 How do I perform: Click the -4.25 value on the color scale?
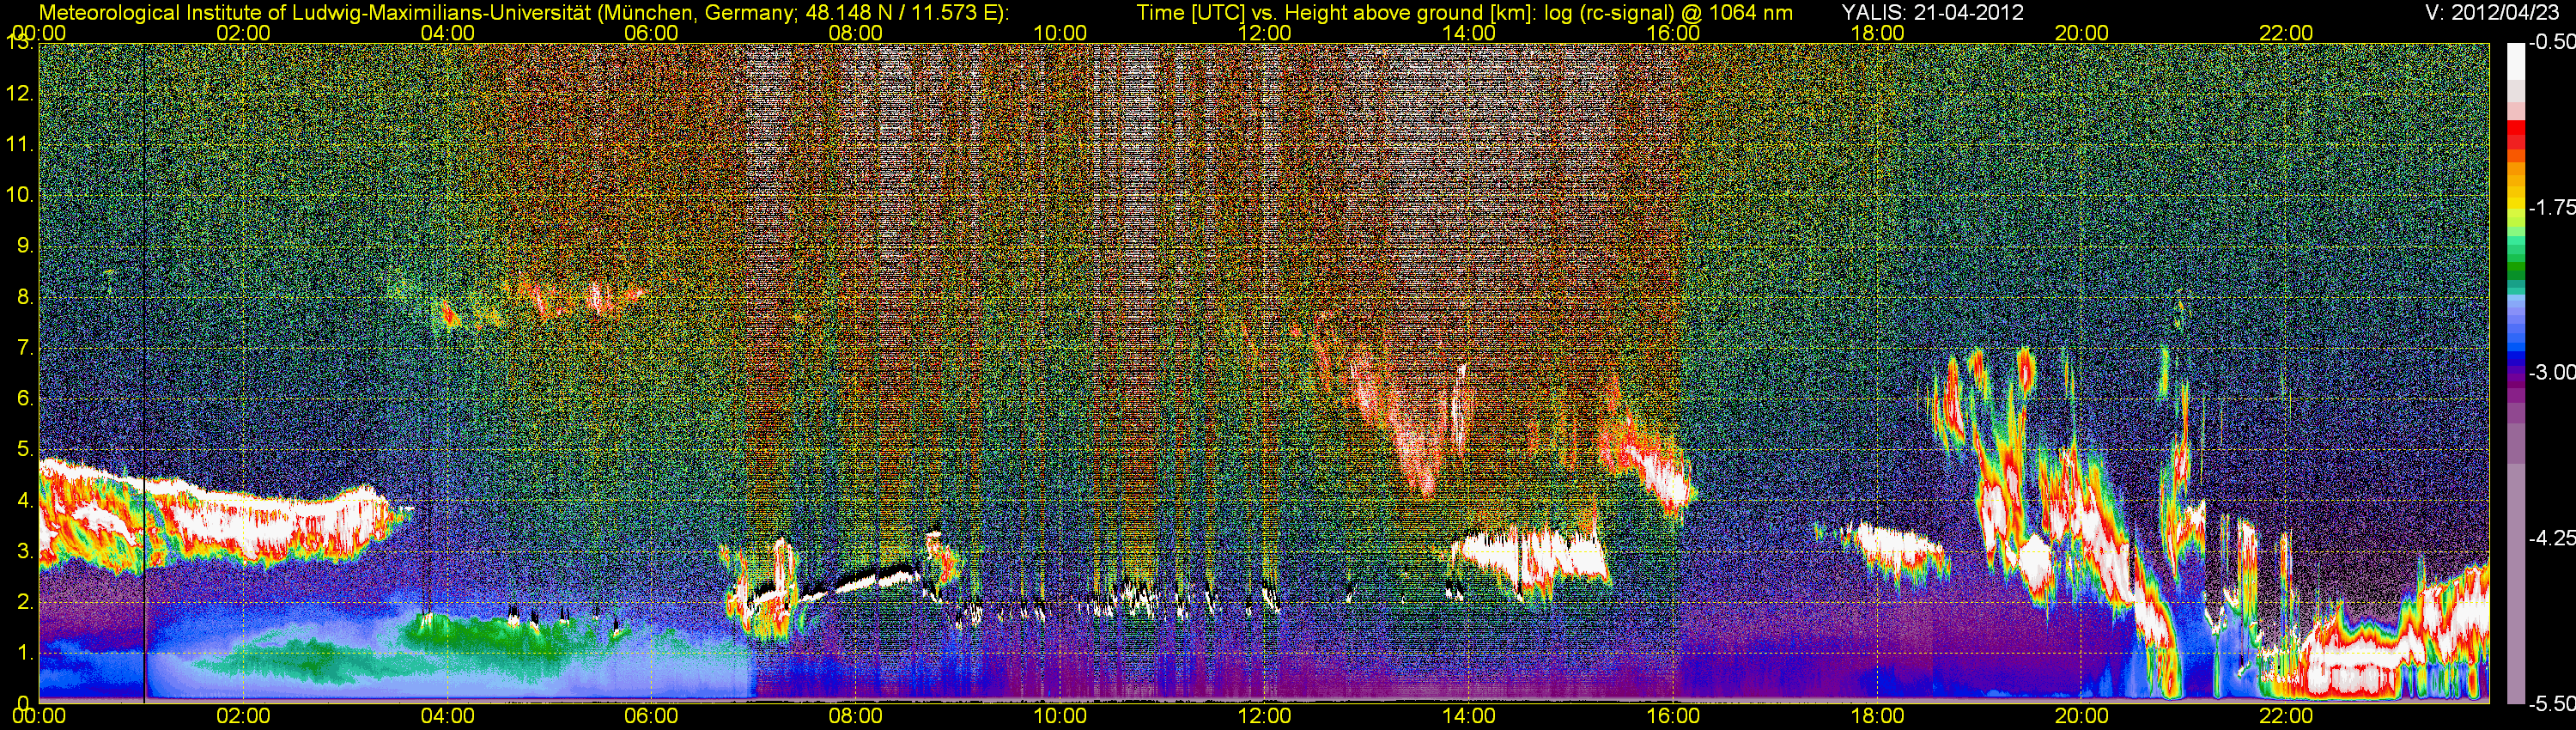click(2552, 538)
